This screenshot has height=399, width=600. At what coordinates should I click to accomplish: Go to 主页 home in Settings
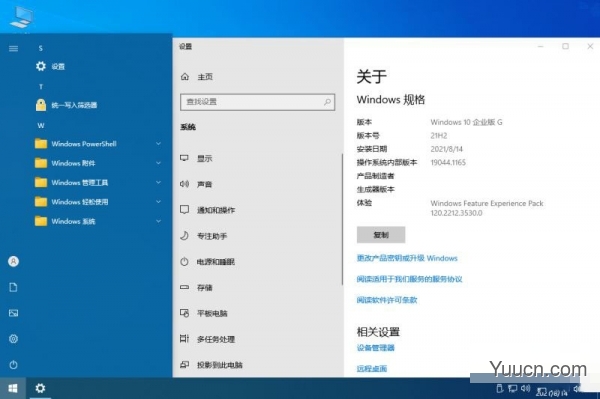click(x=196, y=77)
